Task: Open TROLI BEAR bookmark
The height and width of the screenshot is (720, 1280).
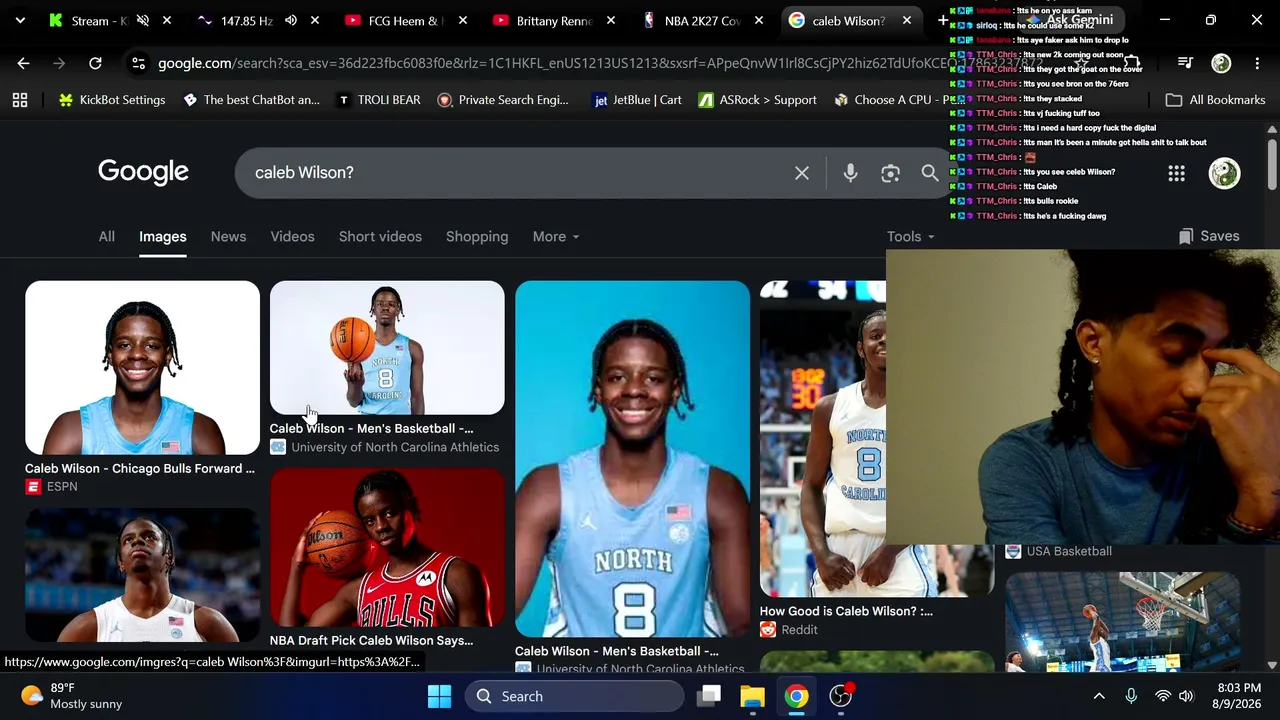Action: pos(379,100)
